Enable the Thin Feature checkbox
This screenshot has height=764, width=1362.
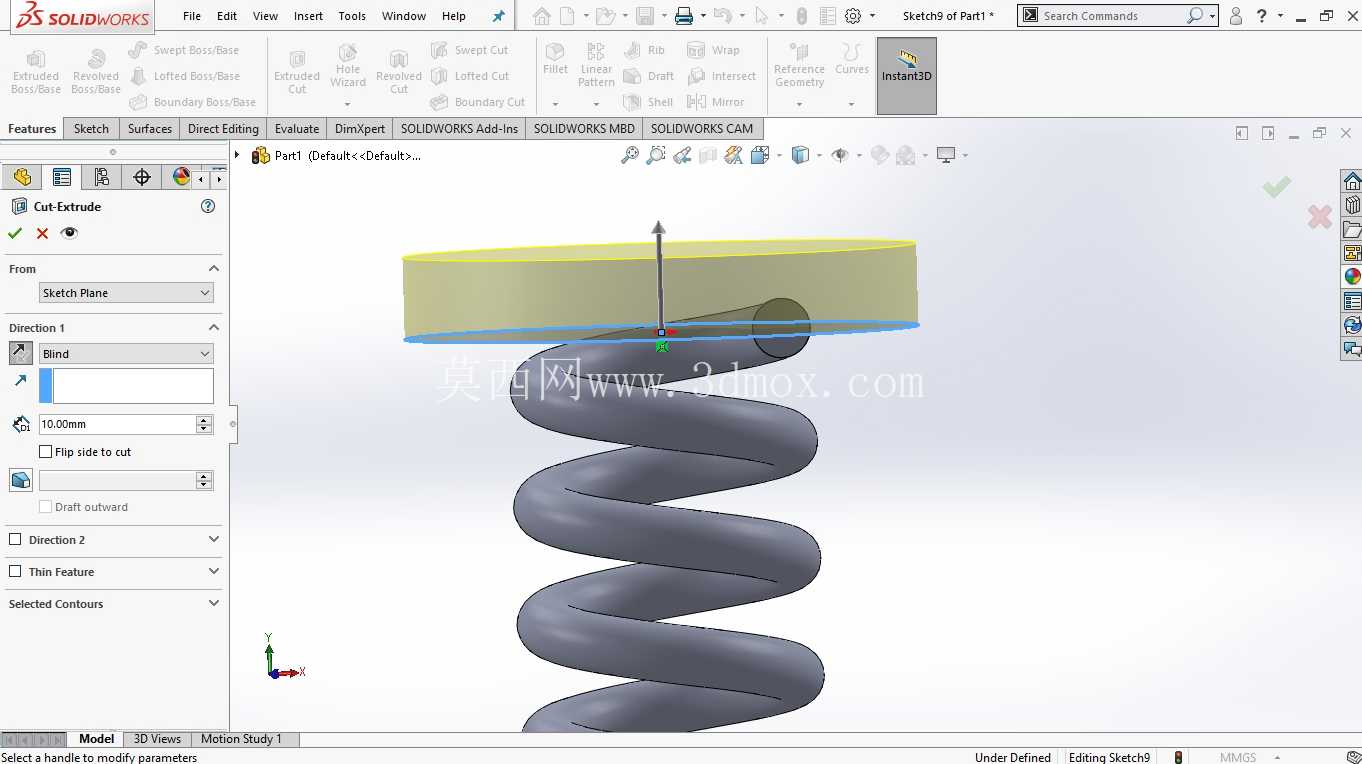(15, 572)
